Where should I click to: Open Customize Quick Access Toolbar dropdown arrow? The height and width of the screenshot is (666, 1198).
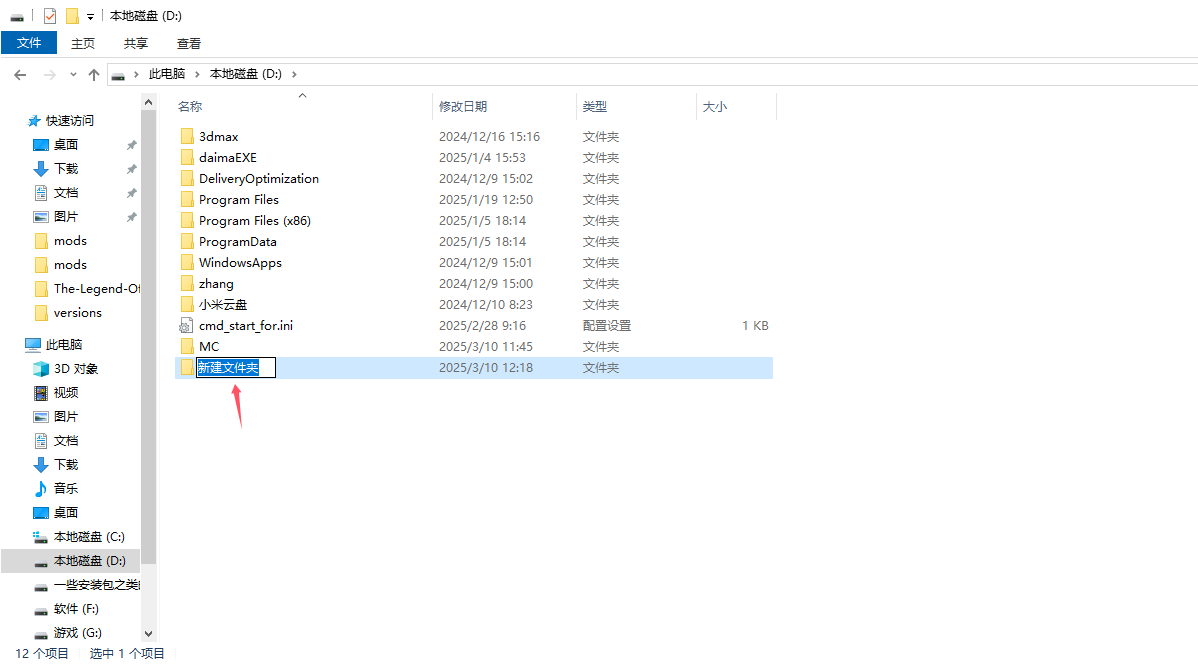point(90,17)
